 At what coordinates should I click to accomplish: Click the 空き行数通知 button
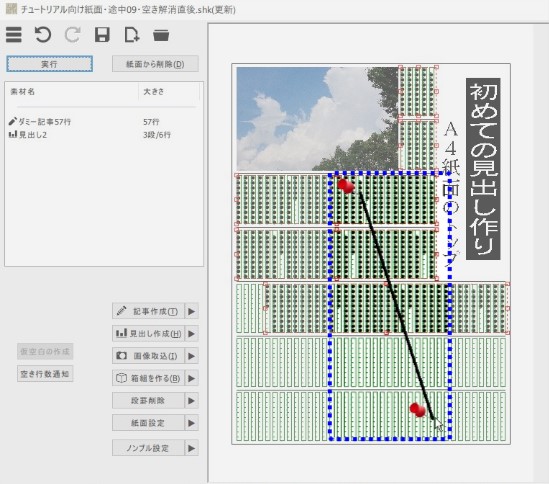point(45,374)
